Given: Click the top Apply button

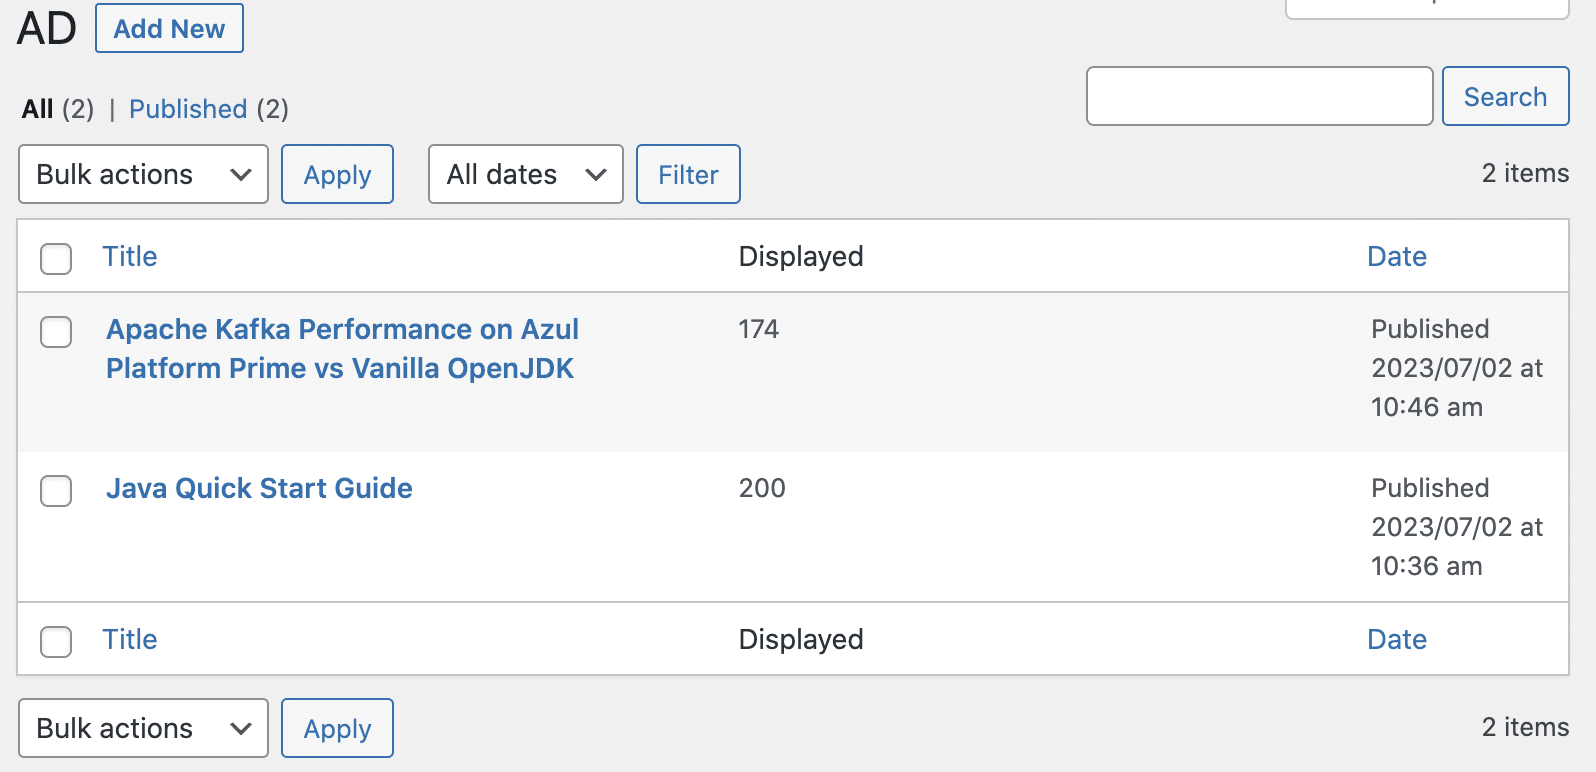Looking at the screenshot, I should tap(337, 175).
